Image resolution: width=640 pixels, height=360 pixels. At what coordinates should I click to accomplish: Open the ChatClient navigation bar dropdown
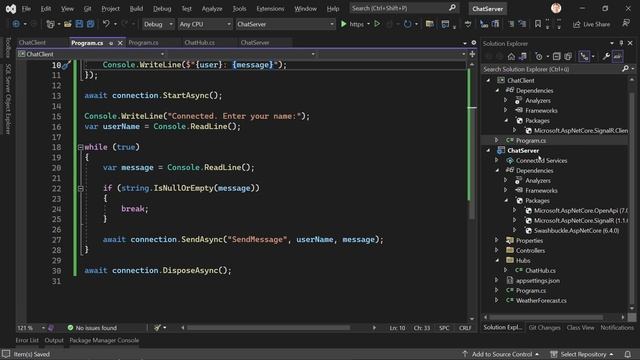tap(91, 54)
